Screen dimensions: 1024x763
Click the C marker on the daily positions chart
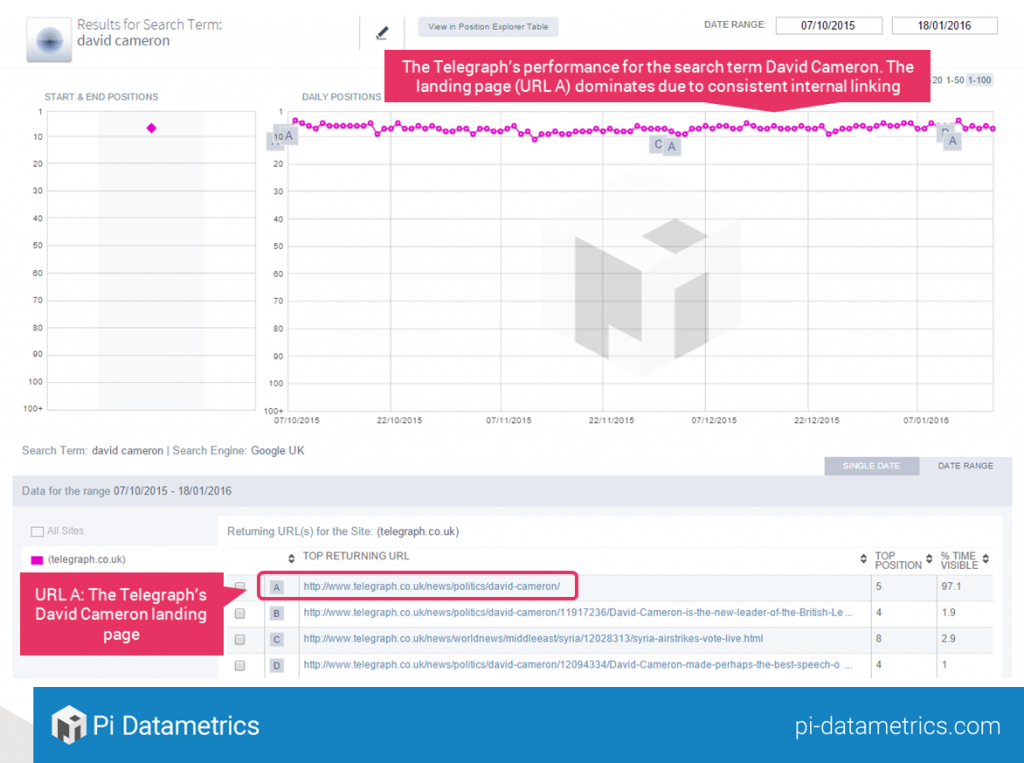tap(658, 144)
